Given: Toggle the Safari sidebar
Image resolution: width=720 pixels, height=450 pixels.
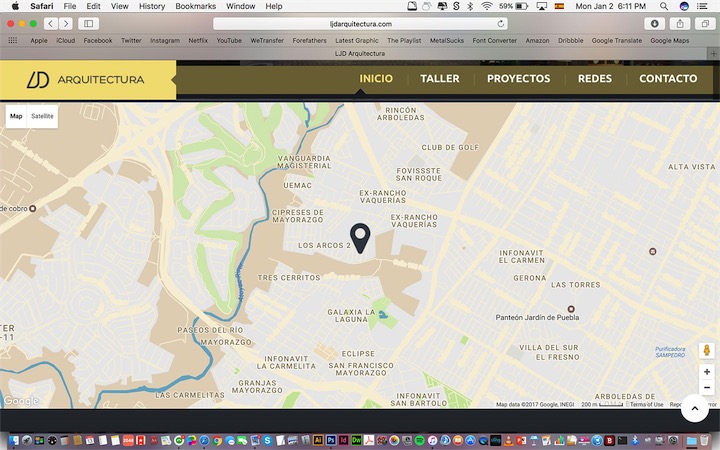Looking at the screenshot, I should 88,23.
